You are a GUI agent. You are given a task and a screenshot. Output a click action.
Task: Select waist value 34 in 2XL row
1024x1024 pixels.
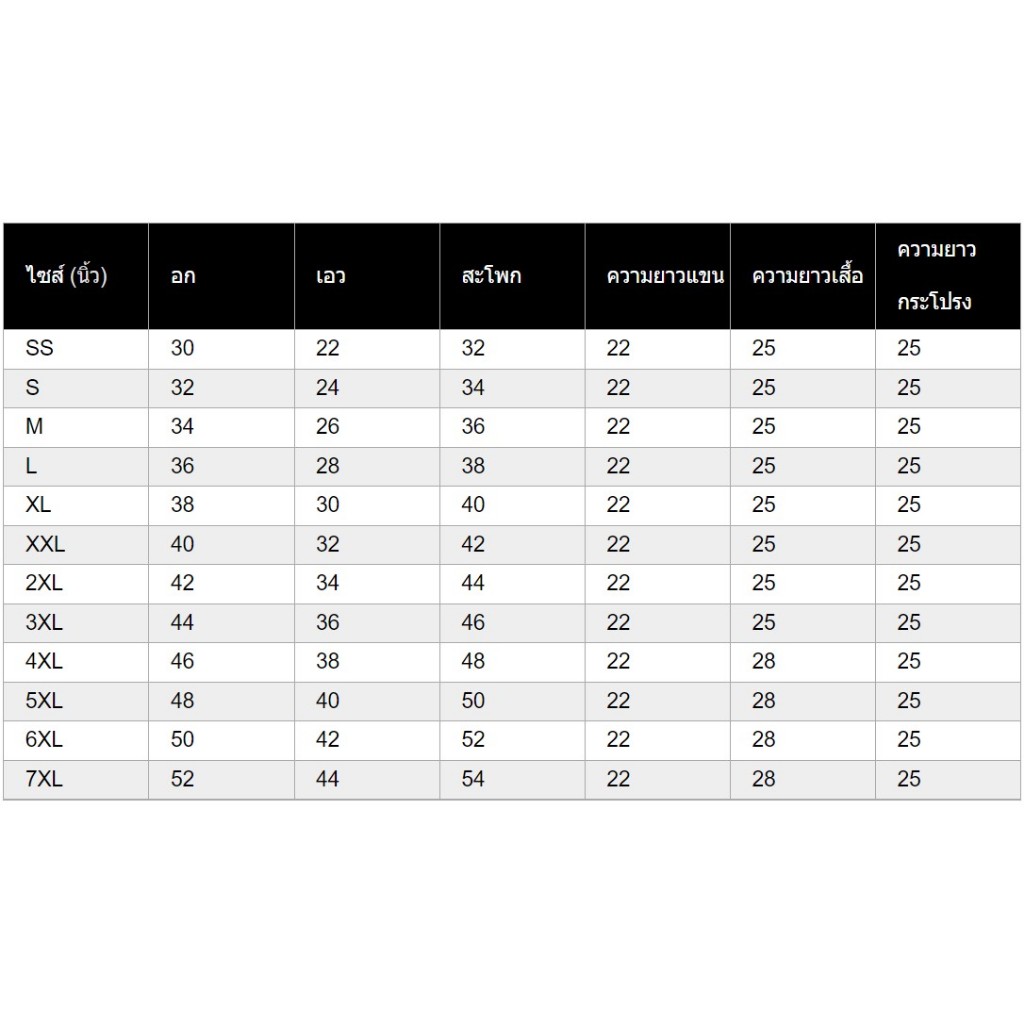pyautogui.click(x=328, y=583)
